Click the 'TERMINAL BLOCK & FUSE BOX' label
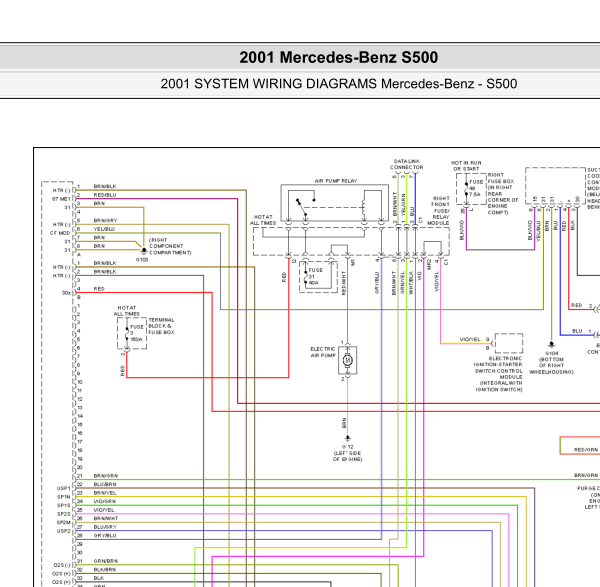 click(161, 326)
